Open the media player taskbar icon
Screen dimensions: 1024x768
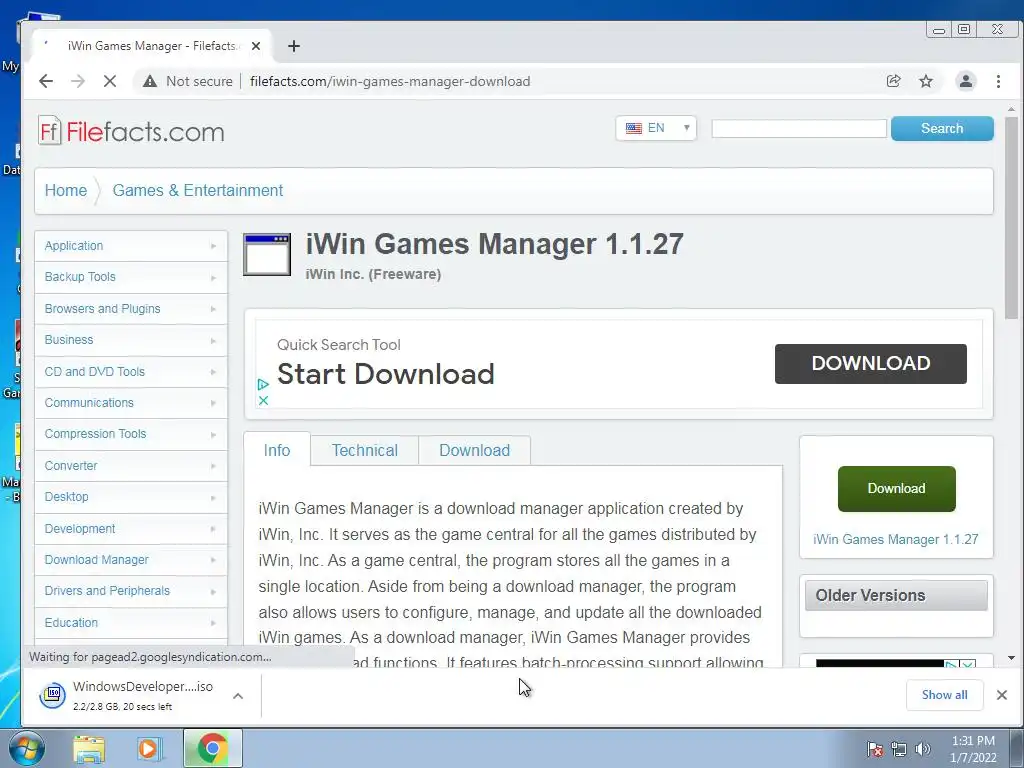pyautogui.click(x=150, y=748)
